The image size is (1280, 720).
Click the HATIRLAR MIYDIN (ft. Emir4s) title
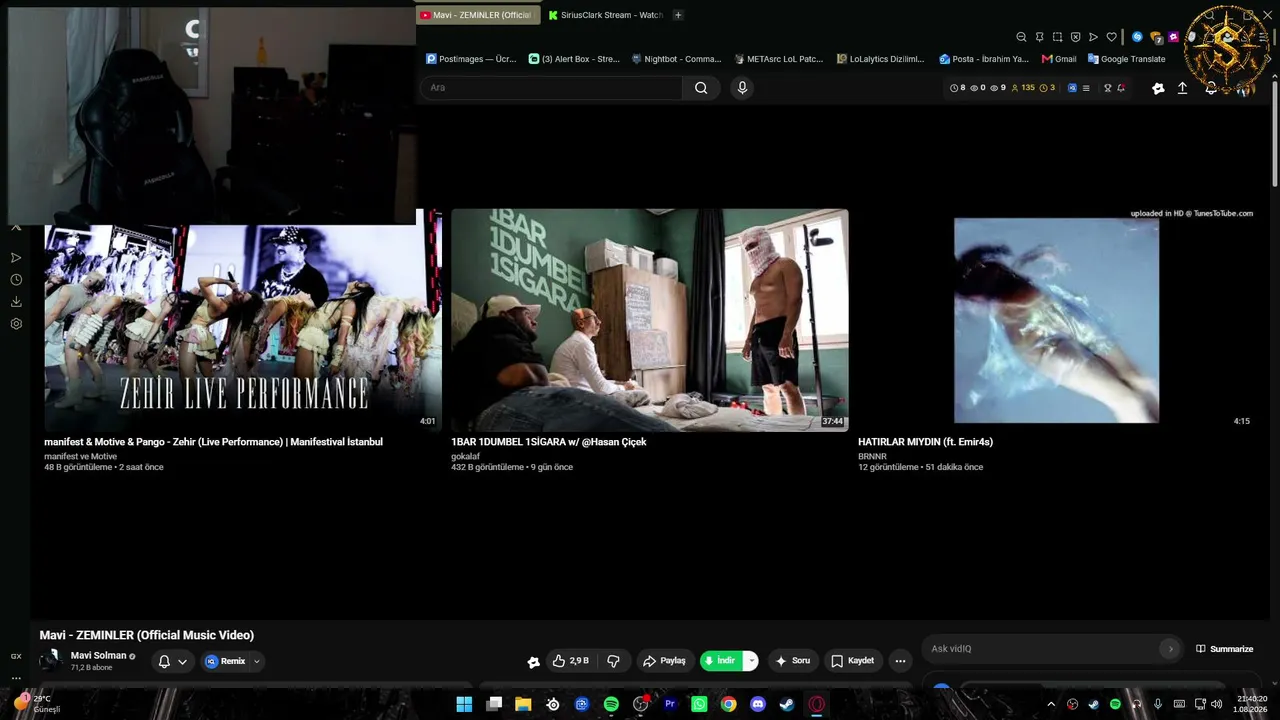coord(925,442)
